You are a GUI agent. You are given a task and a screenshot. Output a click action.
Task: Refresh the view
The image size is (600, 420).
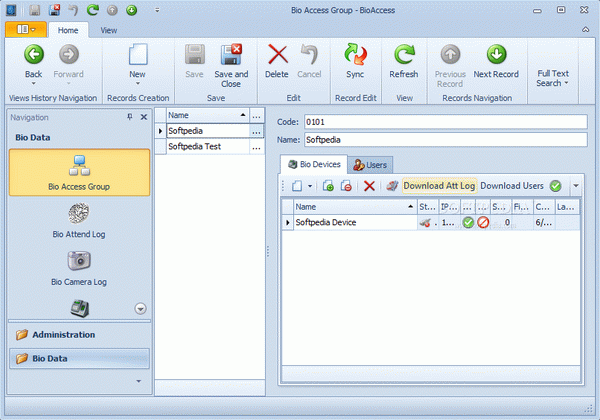point(404,61)
